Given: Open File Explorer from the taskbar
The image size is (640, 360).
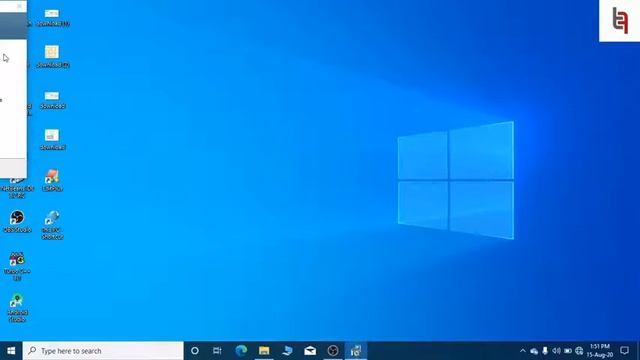Looking at the screenshot, I should pos(264,351).
